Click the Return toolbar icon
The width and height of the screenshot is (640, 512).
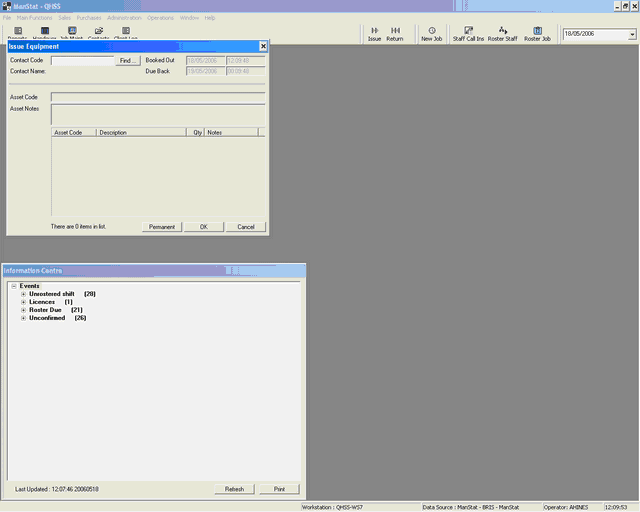click(x=395, y=33)
